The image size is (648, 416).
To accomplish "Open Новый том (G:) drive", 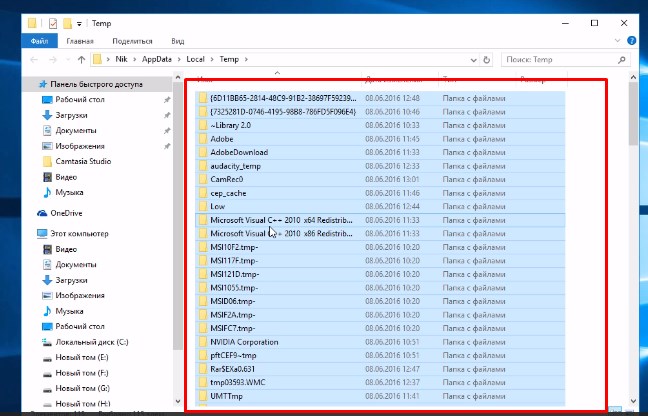I will click(x=83, y=388).
